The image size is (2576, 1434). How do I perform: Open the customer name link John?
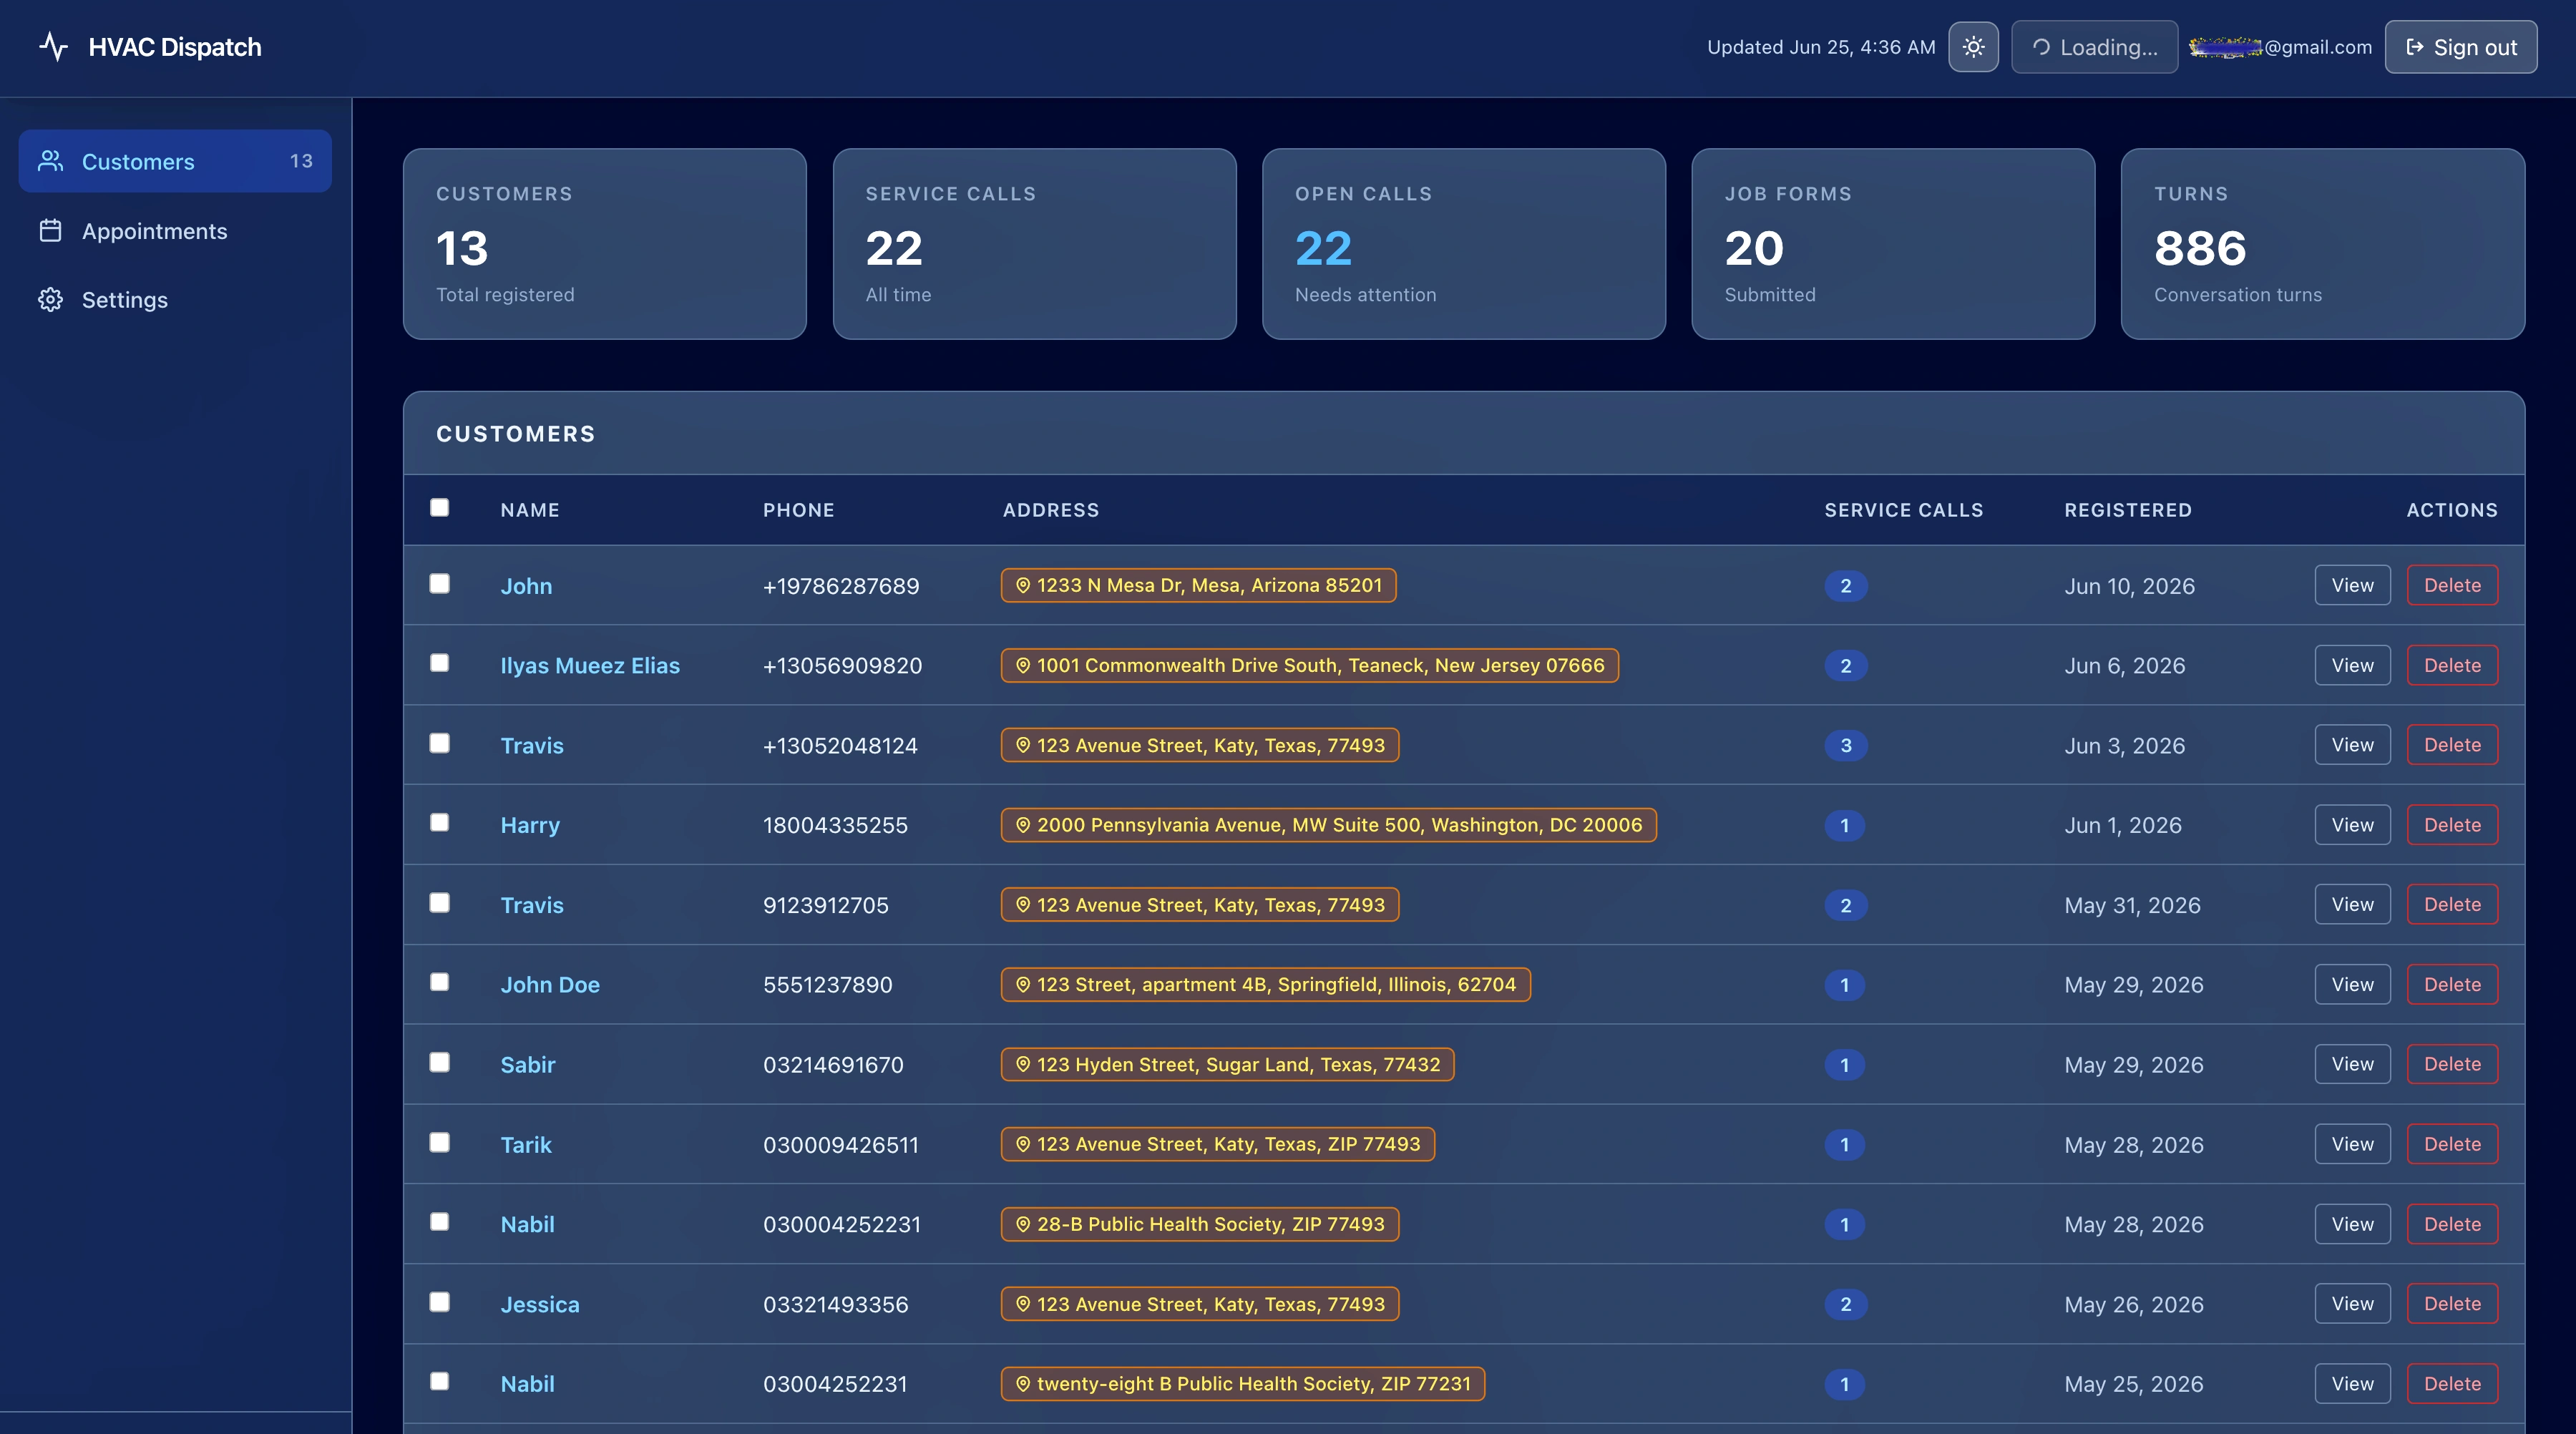526,586
